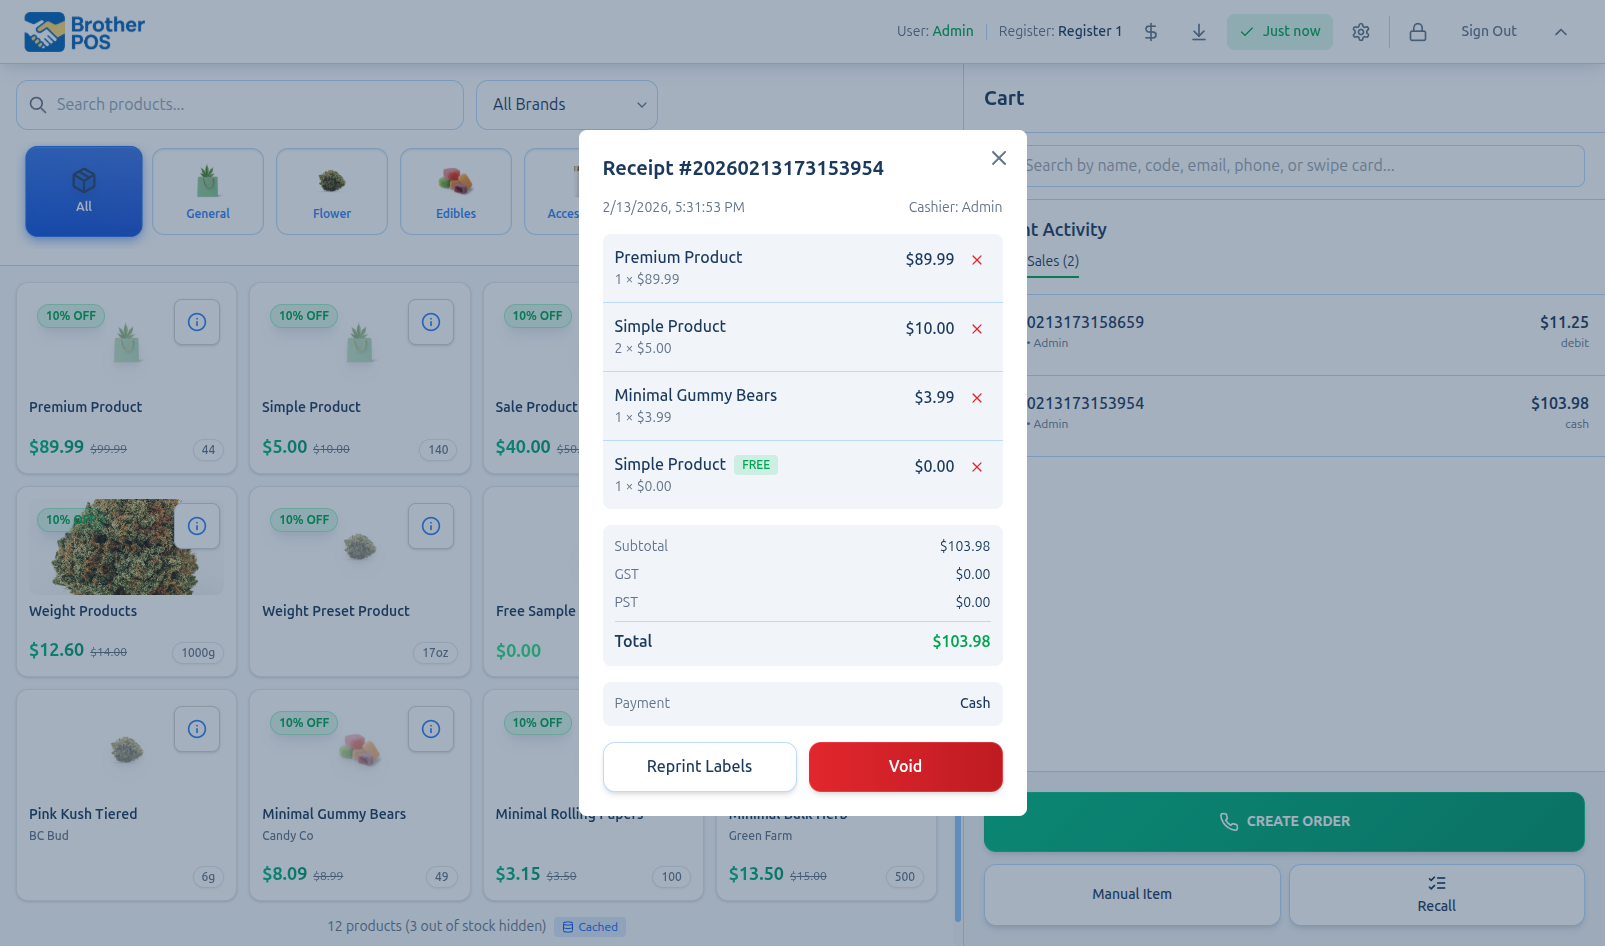
Task: Click the download icon in header
Action: [1198, 32]
